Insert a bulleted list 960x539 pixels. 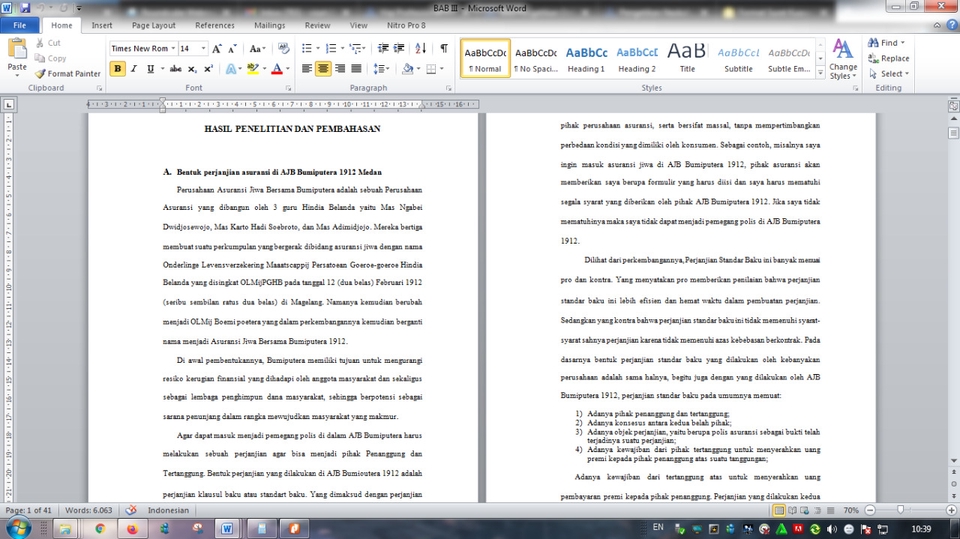307,48
